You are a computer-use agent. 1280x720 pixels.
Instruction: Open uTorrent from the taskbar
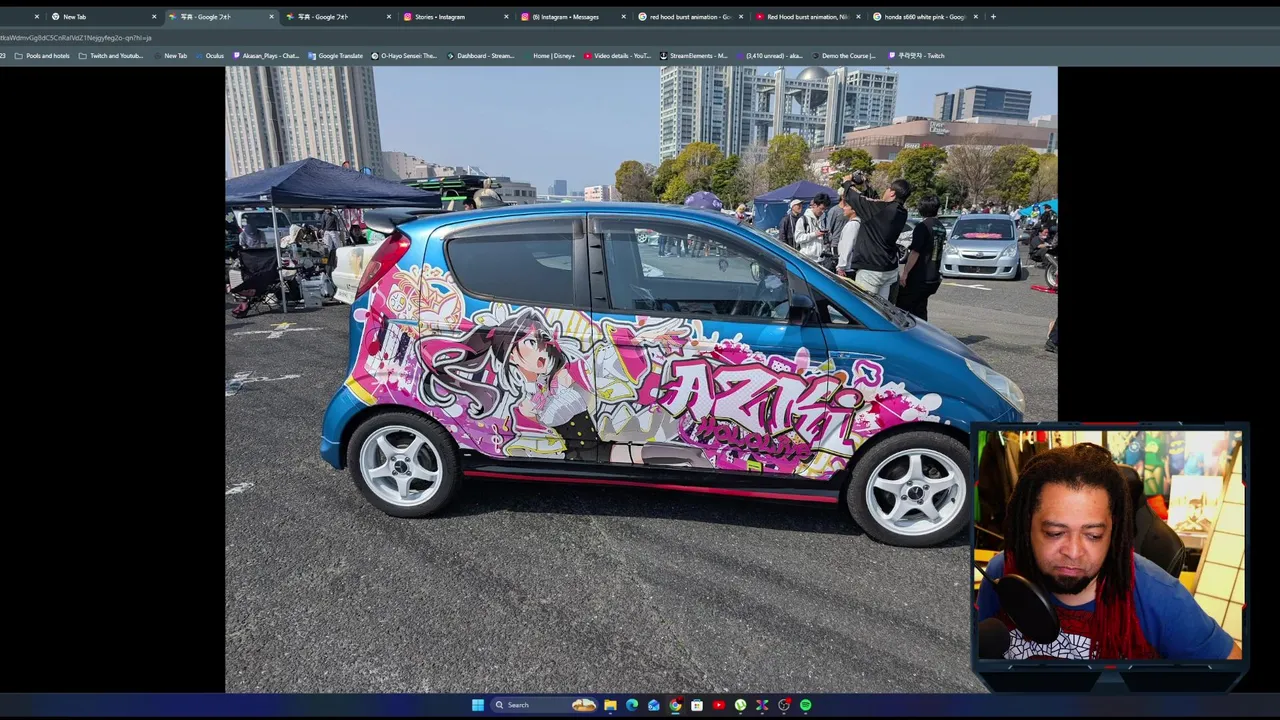(740, 705)
